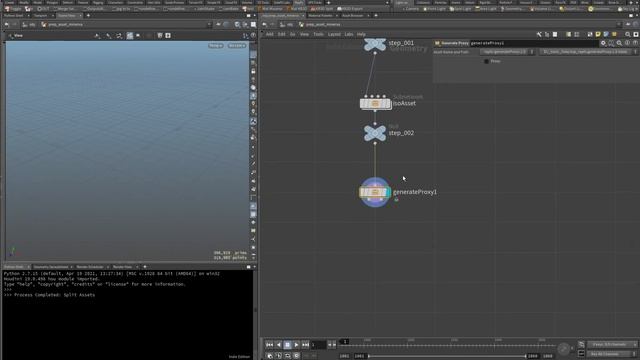This screenshot has width=640, height=360.
Task: Open the Layout menu in the network editor
Action: coord(334,35)
